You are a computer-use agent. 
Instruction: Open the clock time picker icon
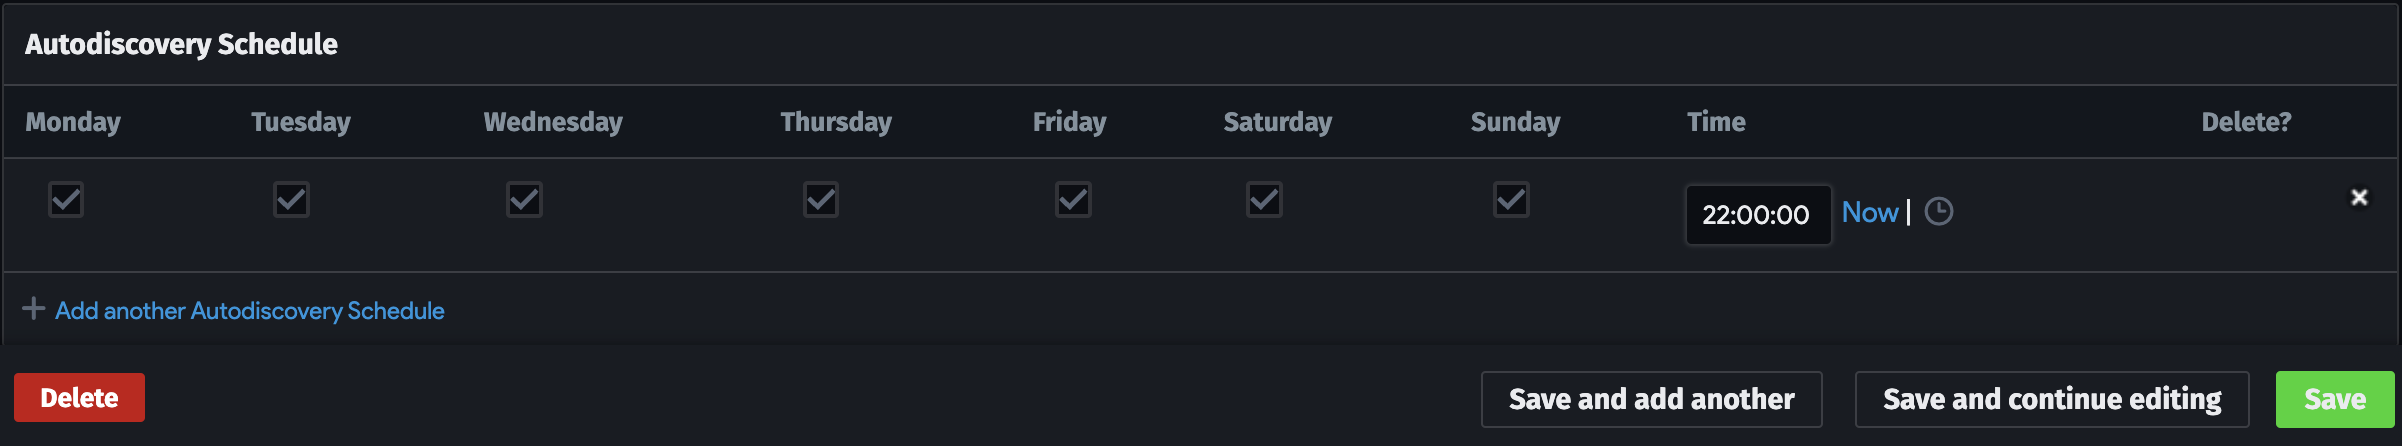[1938, 212]
